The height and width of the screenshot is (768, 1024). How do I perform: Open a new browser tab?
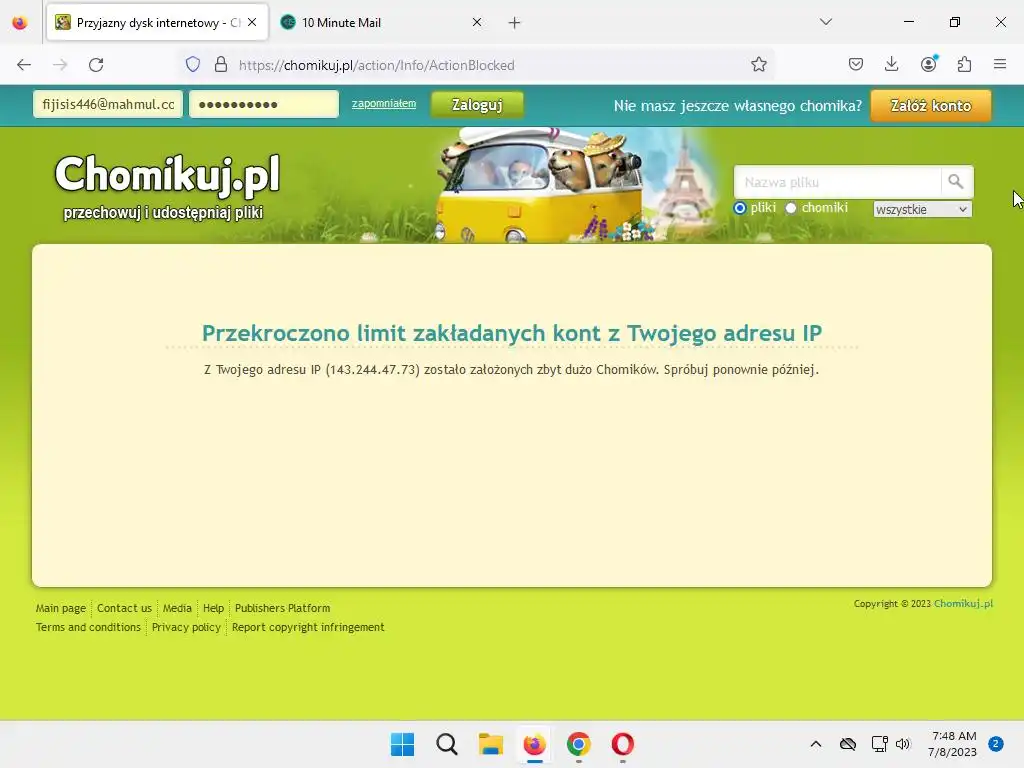pyautogui.click(x=515, y=23)
